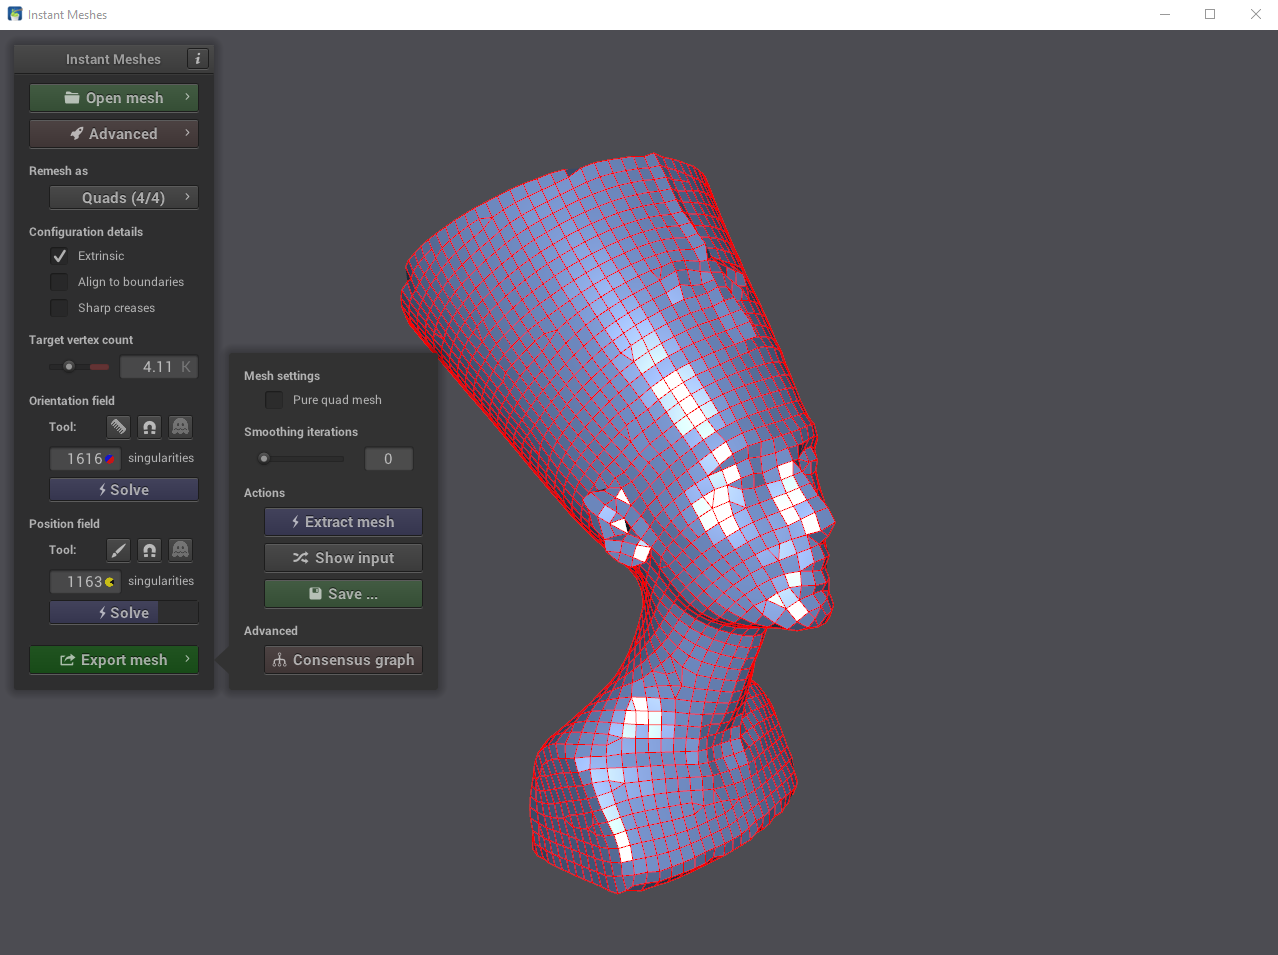This screenshot has width=1278, height=955.
Task: Solve the orientation field
Action: pos(124,490)
